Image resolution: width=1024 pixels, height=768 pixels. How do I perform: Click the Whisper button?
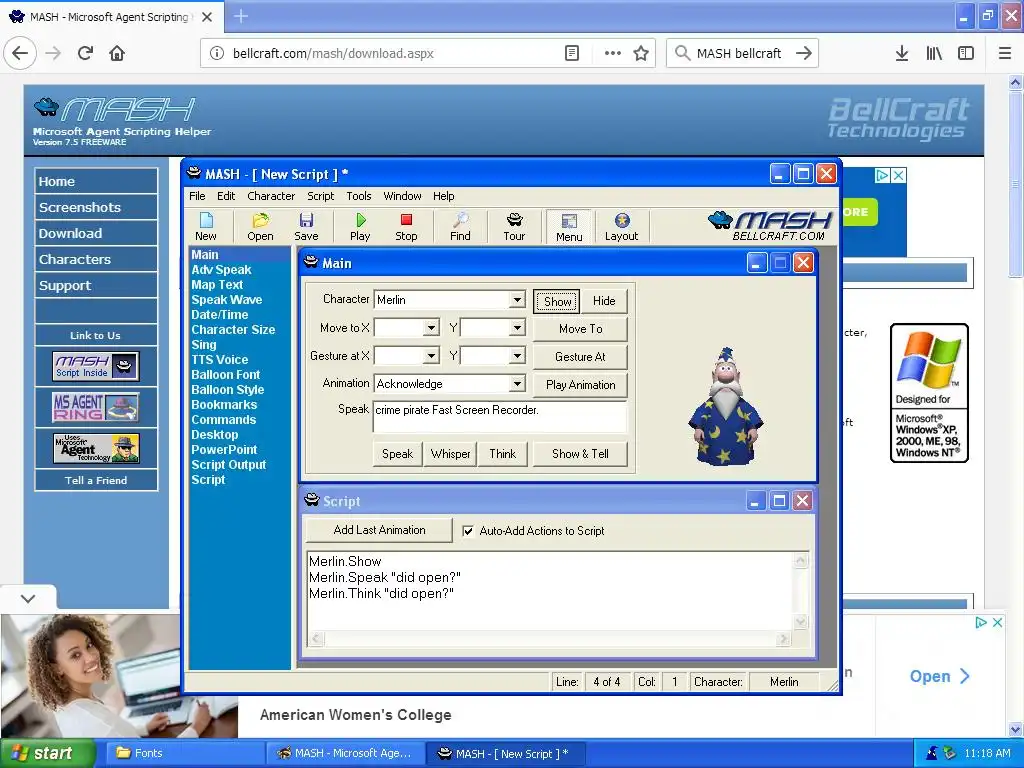[450, 454]
